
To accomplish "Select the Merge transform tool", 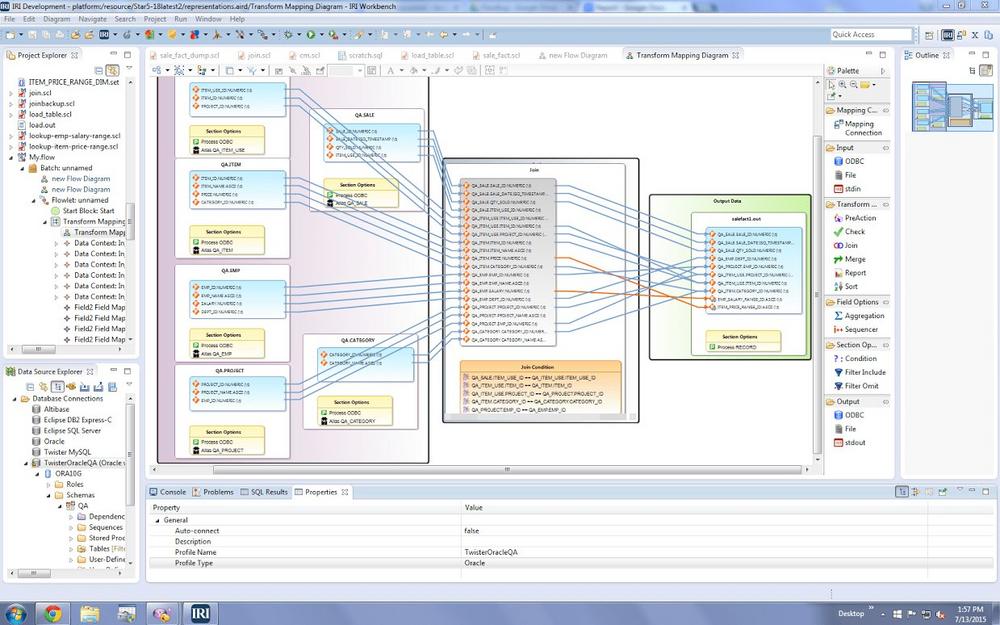I will [854, 259].
